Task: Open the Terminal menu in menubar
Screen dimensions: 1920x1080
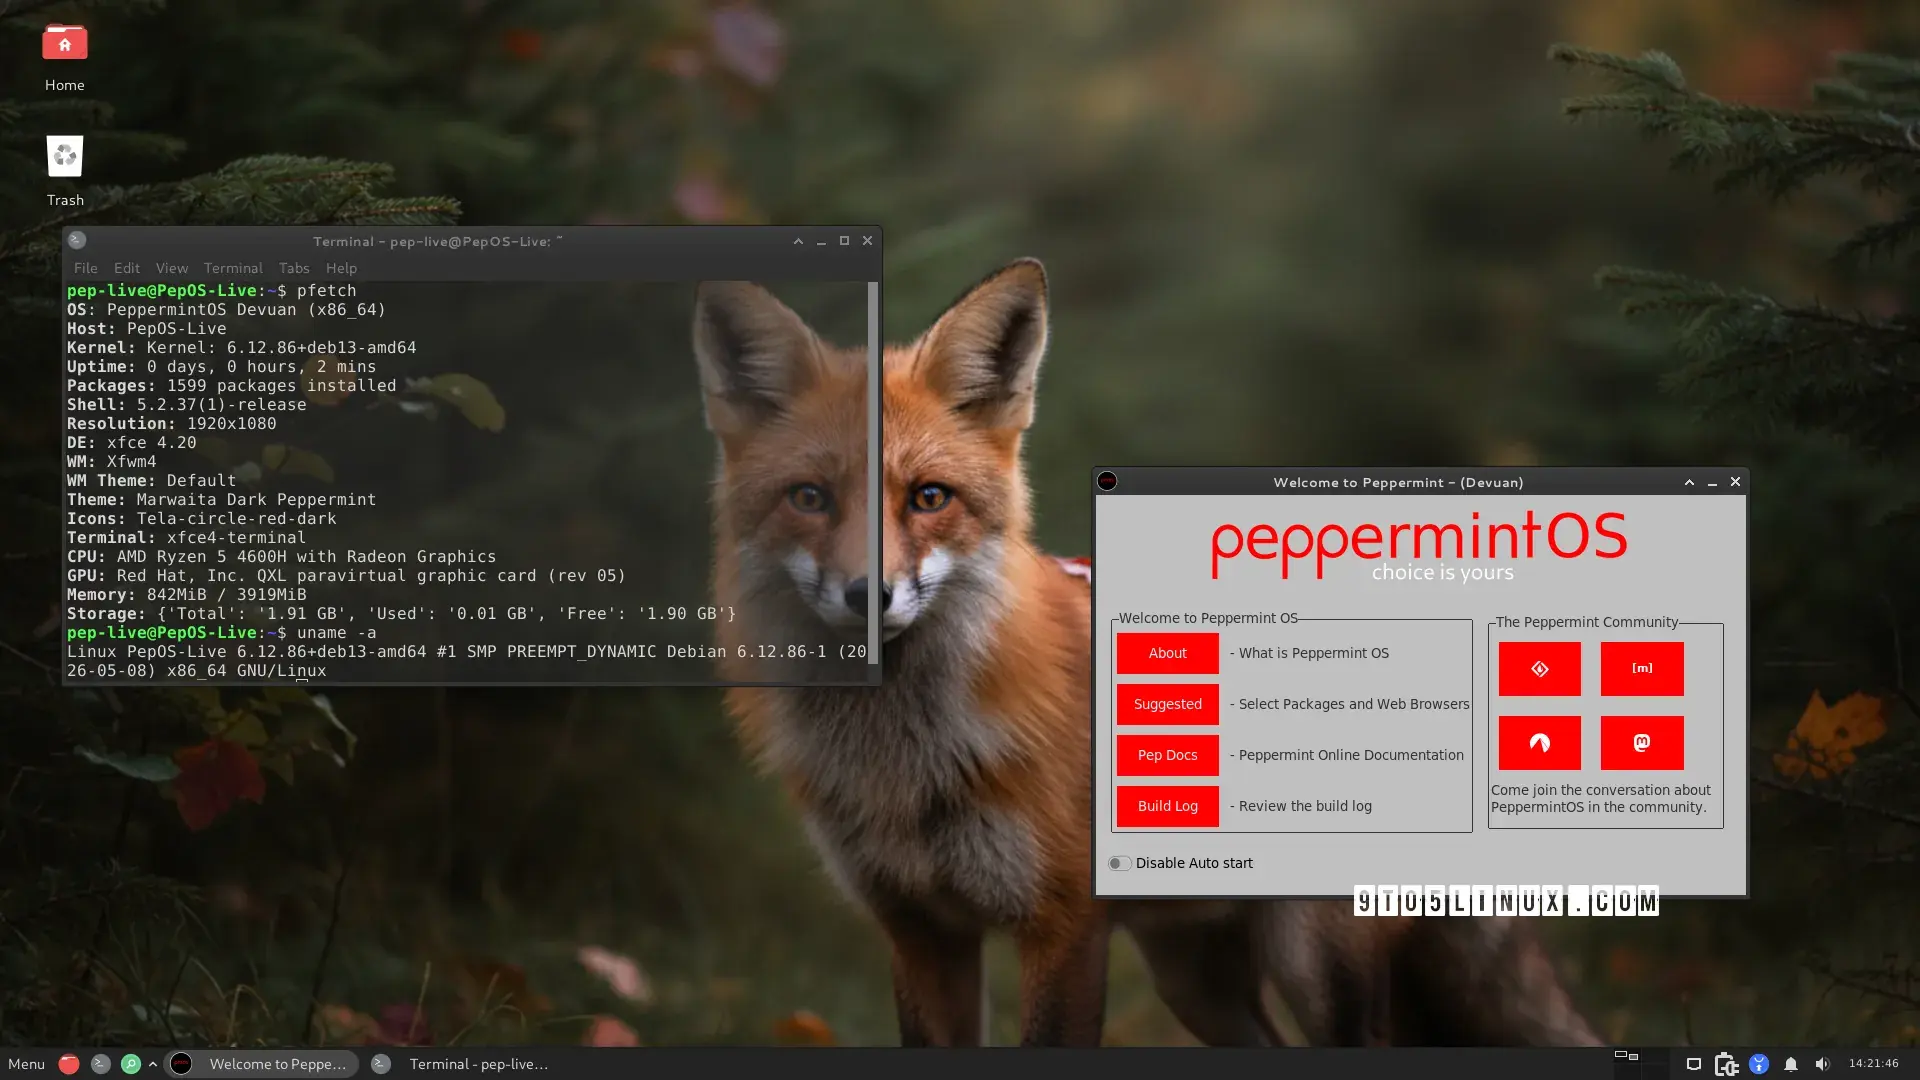Action: point(233,268)
